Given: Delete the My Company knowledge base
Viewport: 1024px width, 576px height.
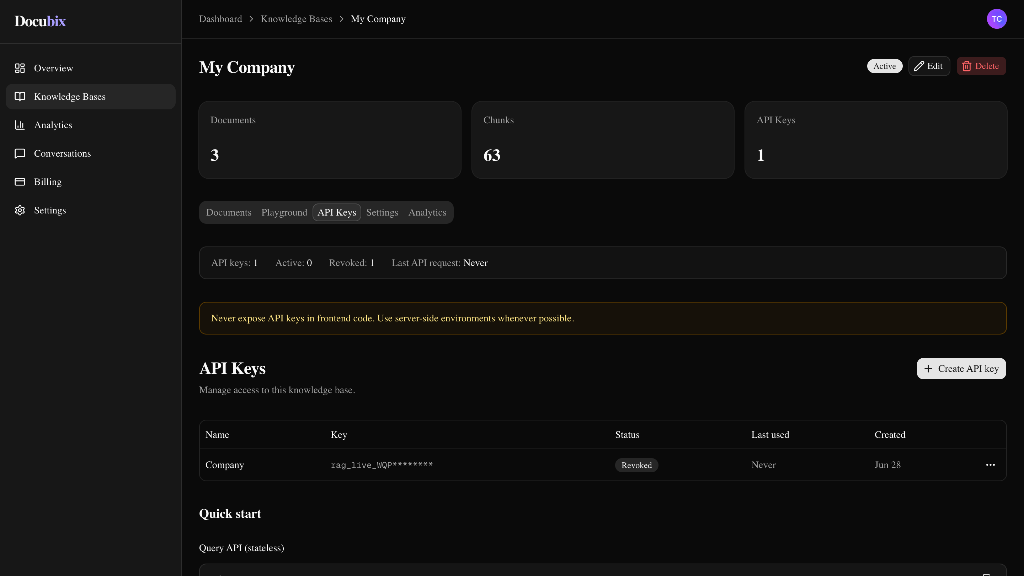Looking at the screenshot, I should pos(981,66).
